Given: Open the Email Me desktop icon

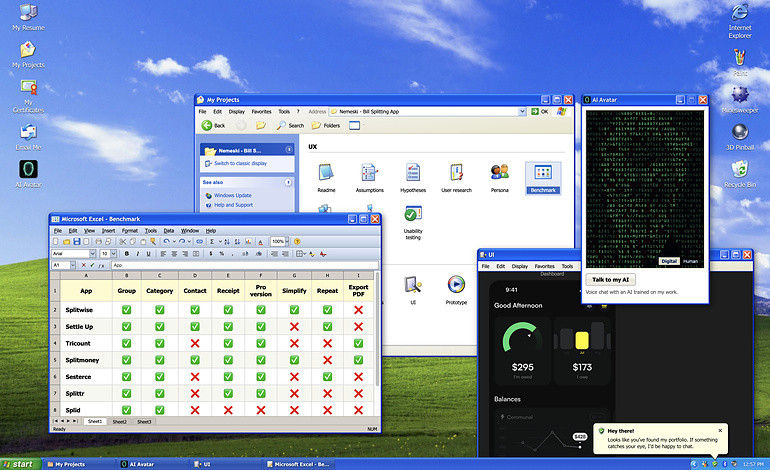Looking at the screenshot, I should coord(28,137).
